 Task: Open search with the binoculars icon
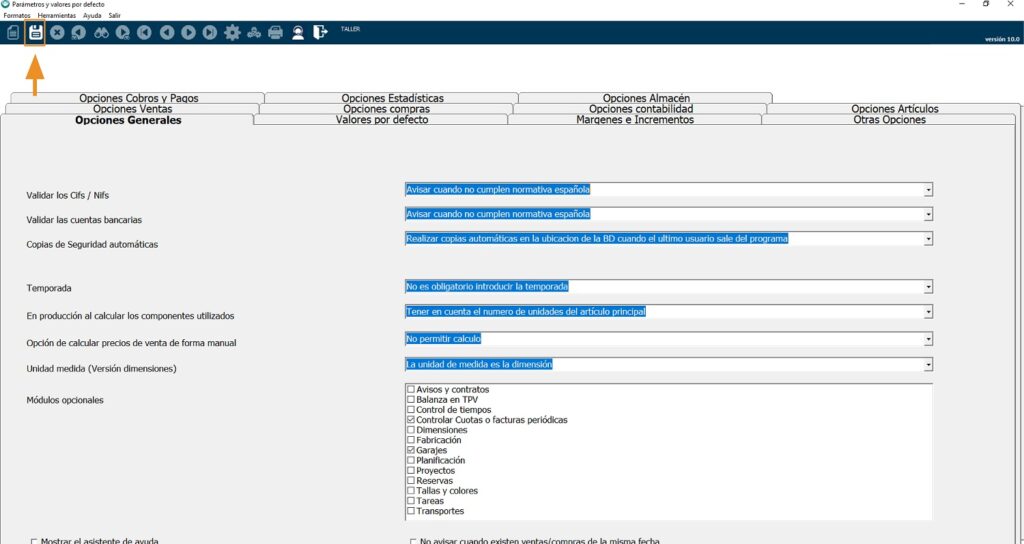[x=101, y=33]
